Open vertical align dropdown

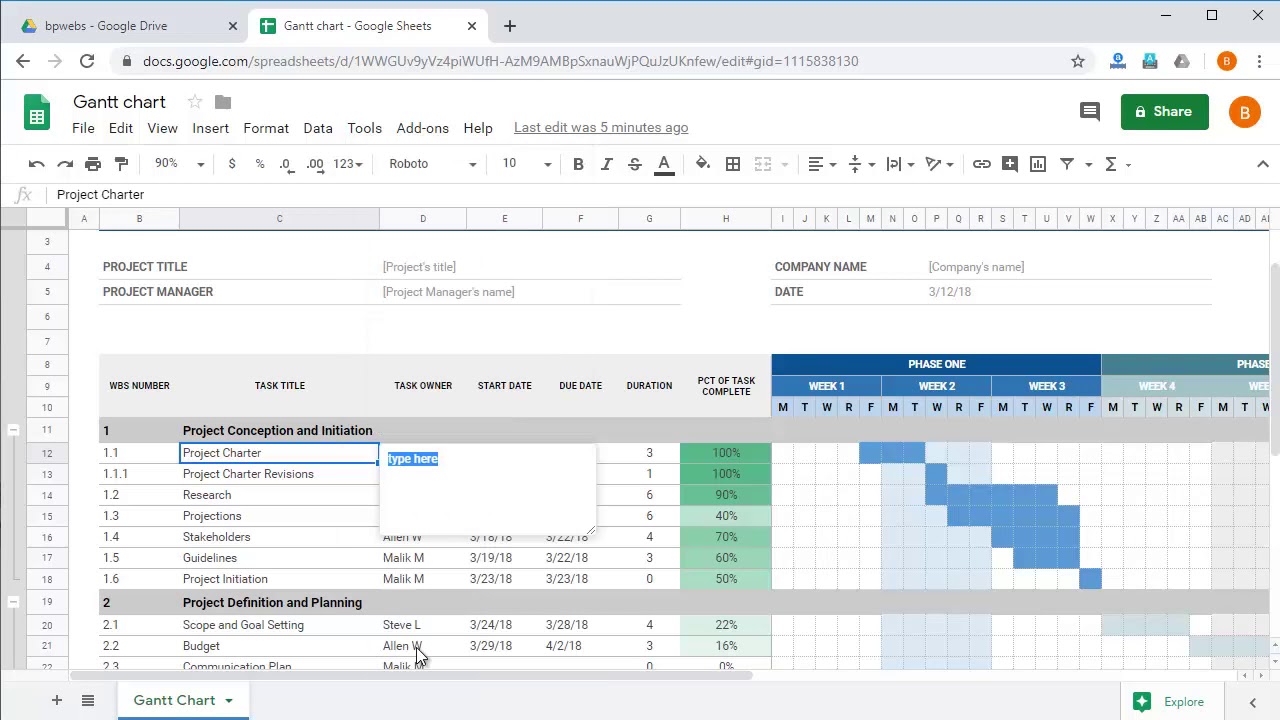[861, 164]
